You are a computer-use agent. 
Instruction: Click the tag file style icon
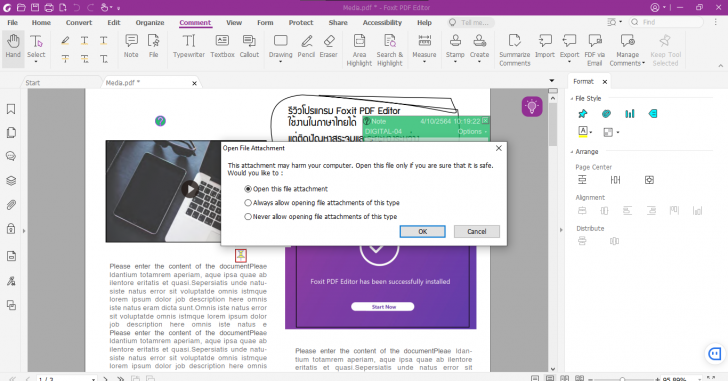653,114
